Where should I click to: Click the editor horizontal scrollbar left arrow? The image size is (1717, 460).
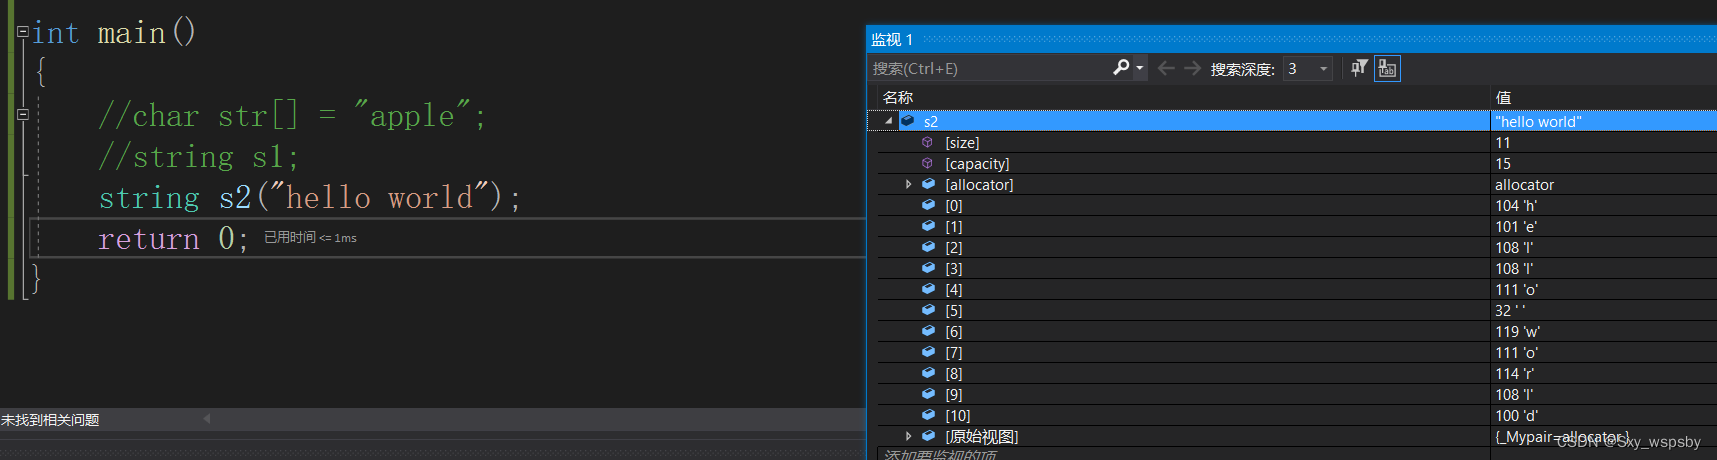[207, 419]
